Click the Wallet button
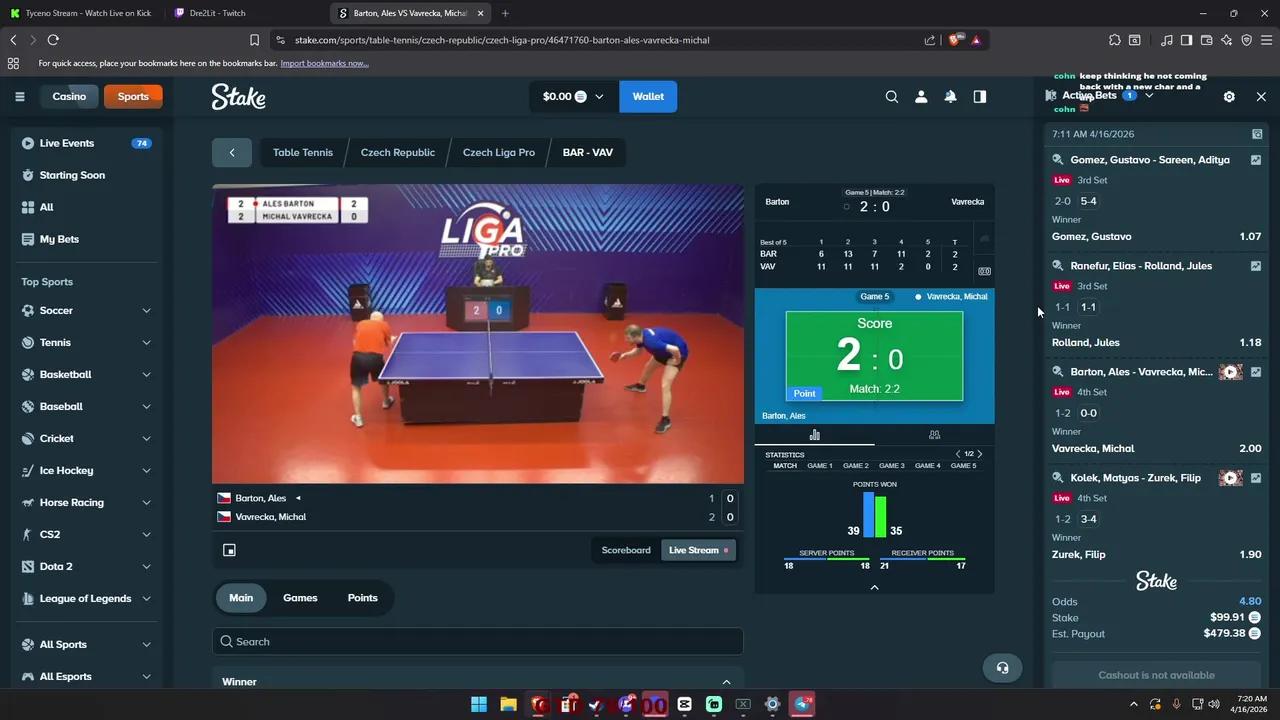 click(648, 96)
